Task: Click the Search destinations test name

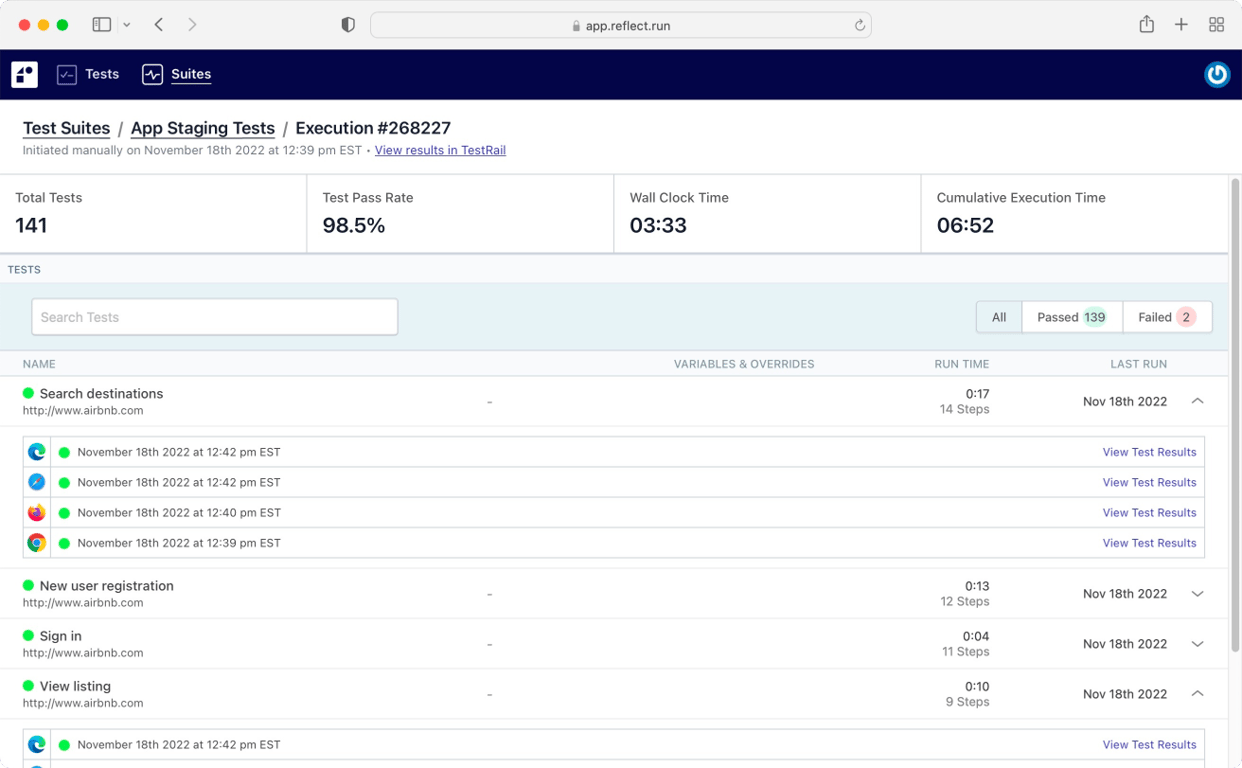Action: click(x=101, y=393)
